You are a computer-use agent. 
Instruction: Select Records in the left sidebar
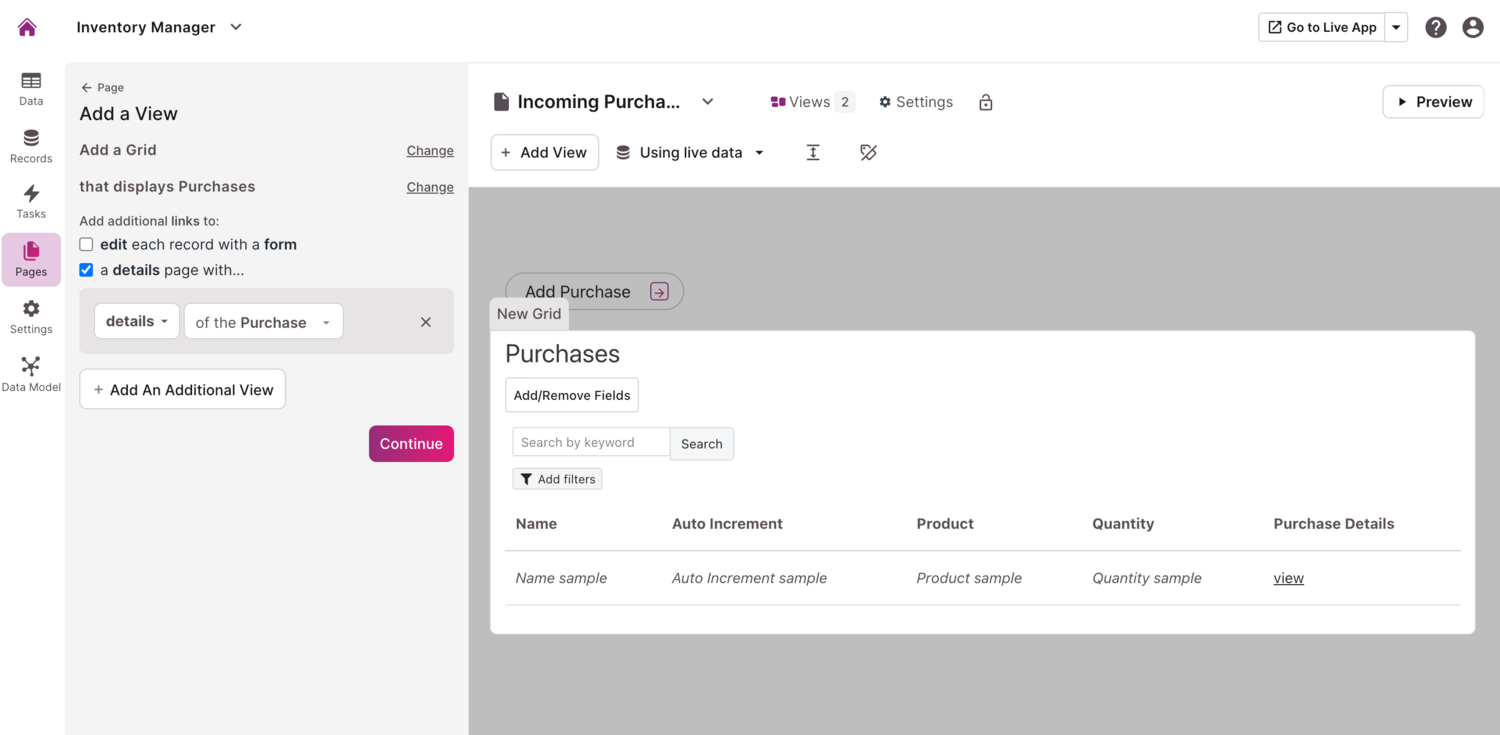pyautogui.click(x=30, y=144)
